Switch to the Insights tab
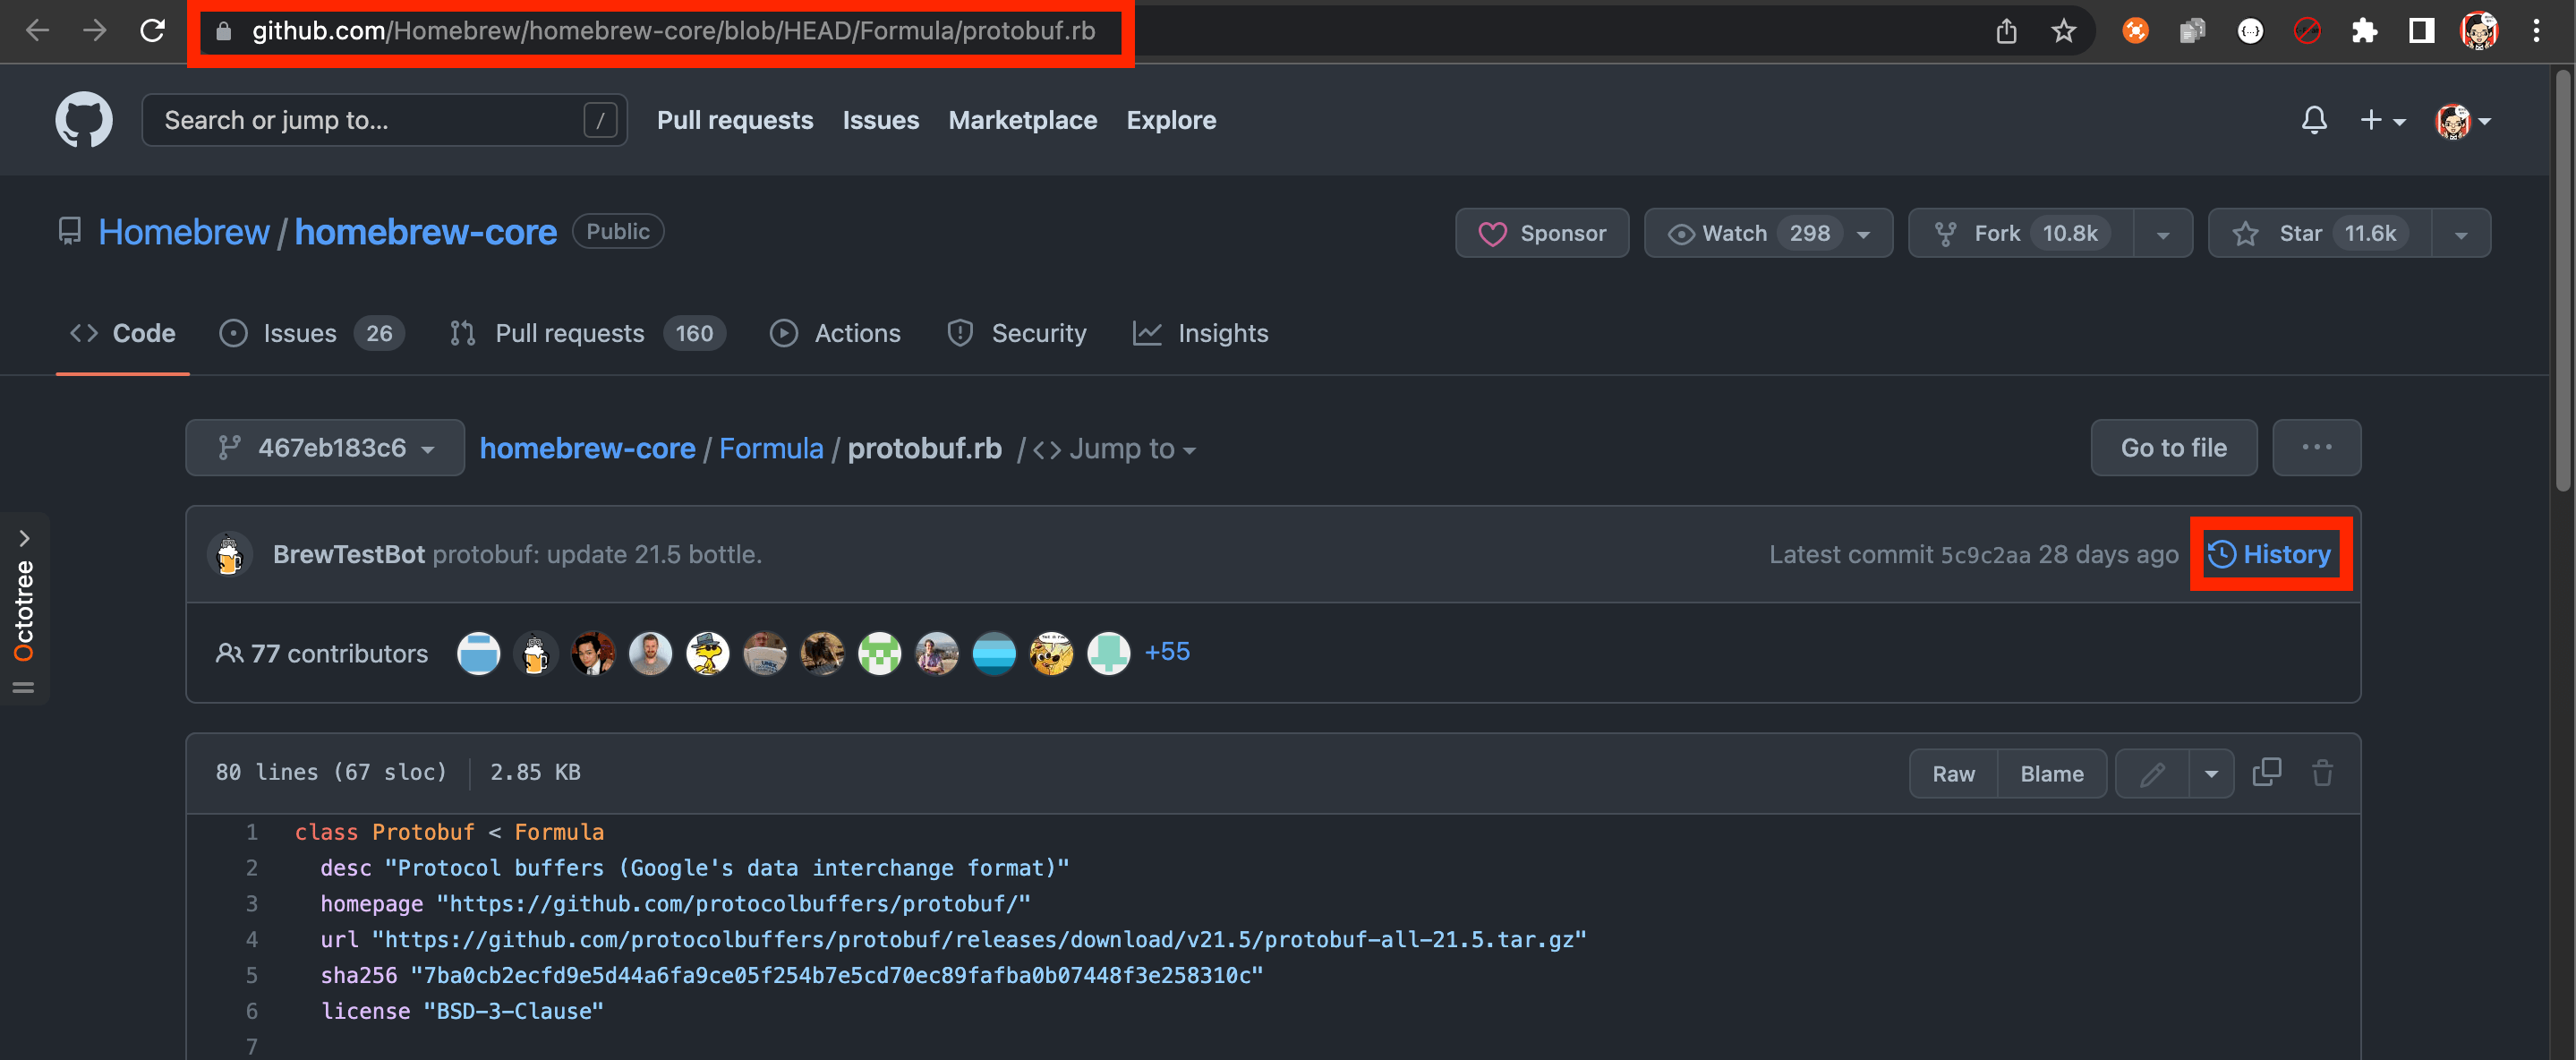The height and width of the screenshot is (1060, 2576). click(x=1200, y=333)
